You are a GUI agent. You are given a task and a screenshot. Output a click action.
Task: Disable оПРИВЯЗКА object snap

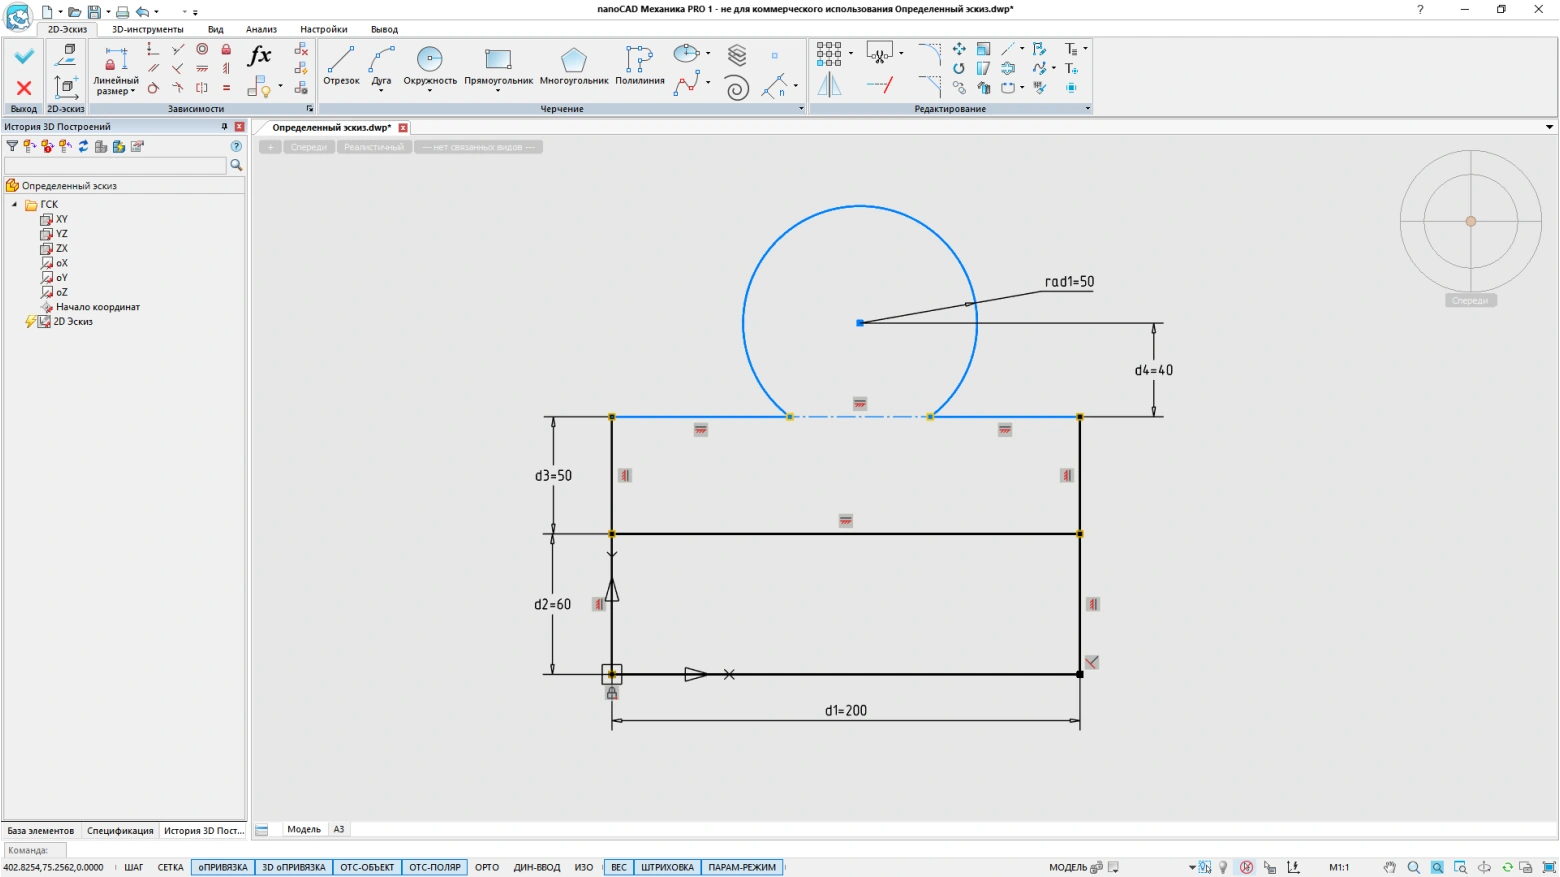222,867
